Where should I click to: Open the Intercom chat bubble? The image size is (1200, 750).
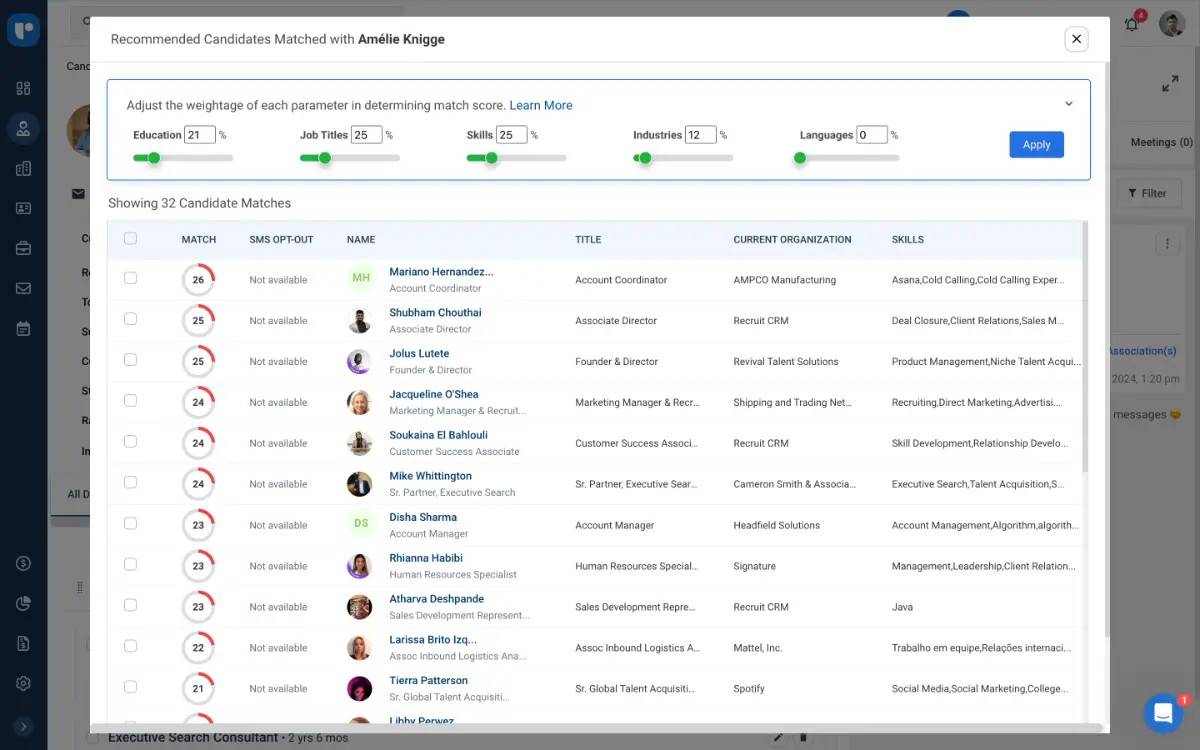[x=1162, y=713]
